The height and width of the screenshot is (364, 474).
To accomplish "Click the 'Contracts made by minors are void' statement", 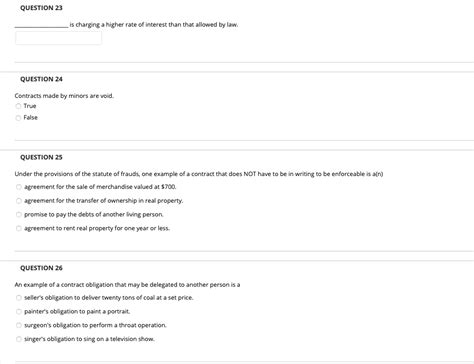I will 64,96.
